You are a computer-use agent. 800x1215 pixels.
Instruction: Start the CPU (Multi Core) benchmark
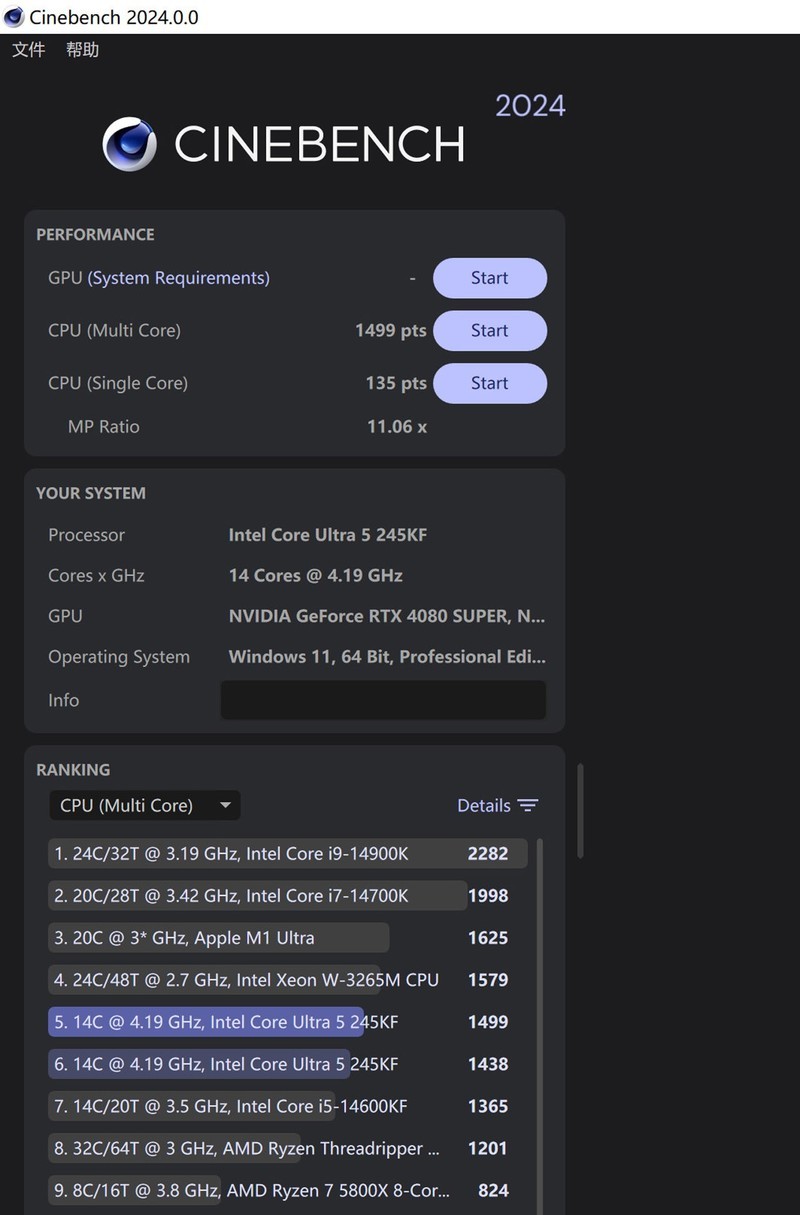[x=489, y=330]
